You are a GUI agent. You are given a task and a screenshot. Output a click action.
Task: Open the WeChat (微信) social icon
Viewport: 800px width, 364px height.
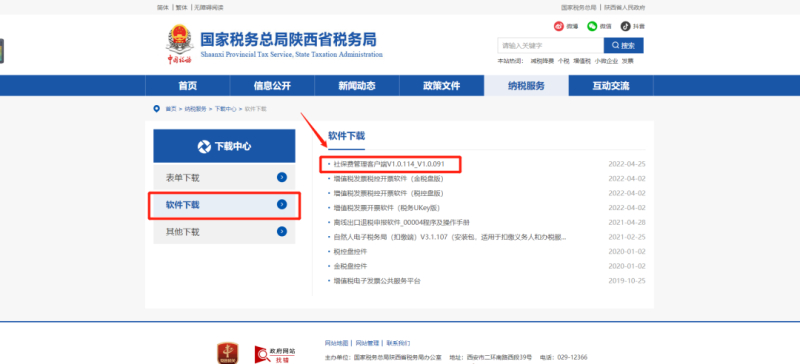pyautogui.click(x=592, y=26)
